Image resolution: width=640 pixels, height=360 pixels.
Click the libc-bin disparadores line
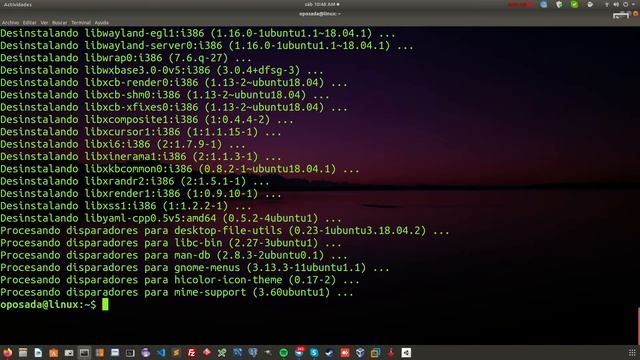tap(171, 243)
